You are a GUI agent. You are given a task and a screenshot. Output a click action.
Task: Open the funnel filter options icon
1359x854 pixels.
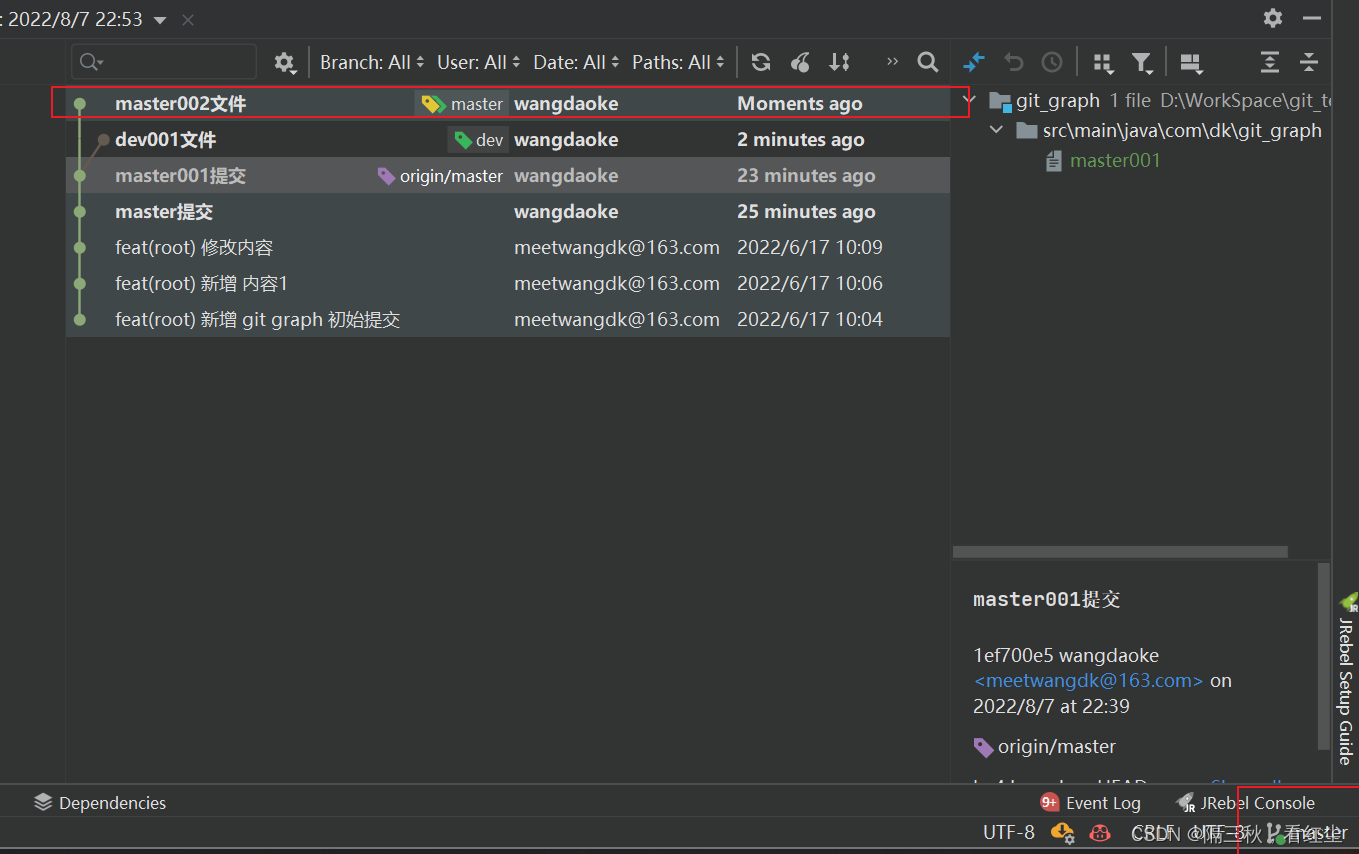pos(1142,62)
